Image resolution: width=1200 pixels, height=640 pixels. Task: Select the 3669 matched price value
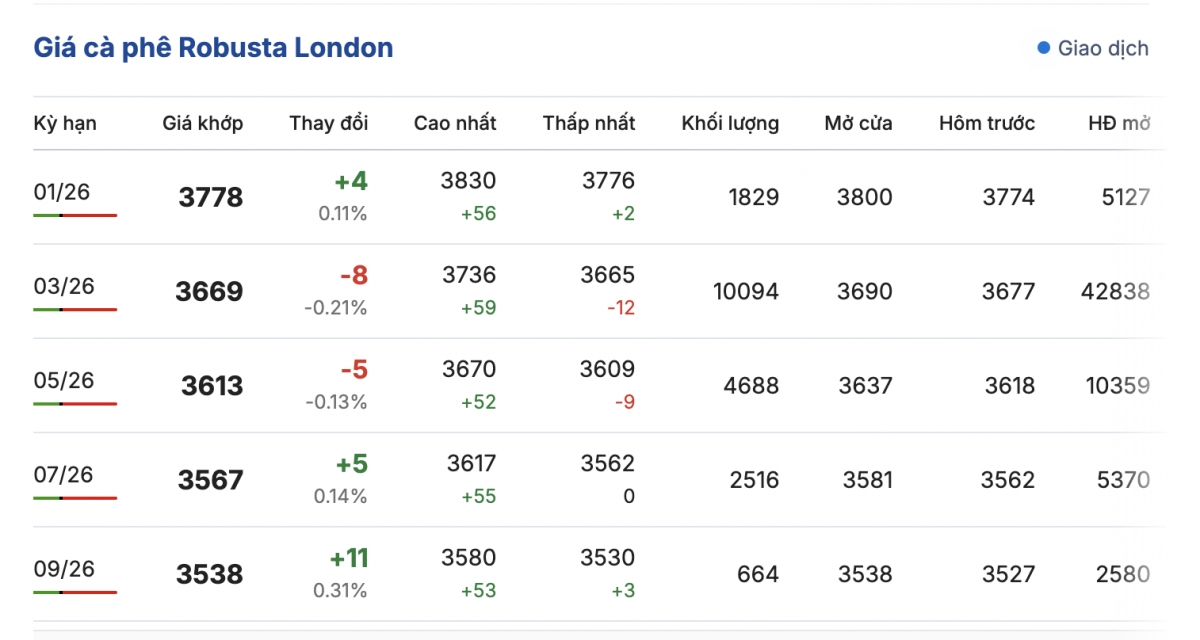(209, 292)
